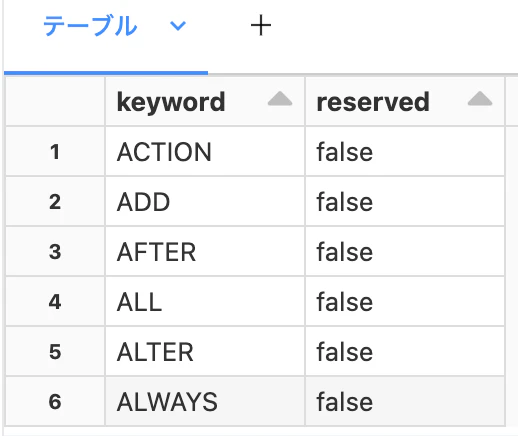Click the false value in ALWAYS row
This screenshot has height=436, width=518.
[x=405, y=401]
